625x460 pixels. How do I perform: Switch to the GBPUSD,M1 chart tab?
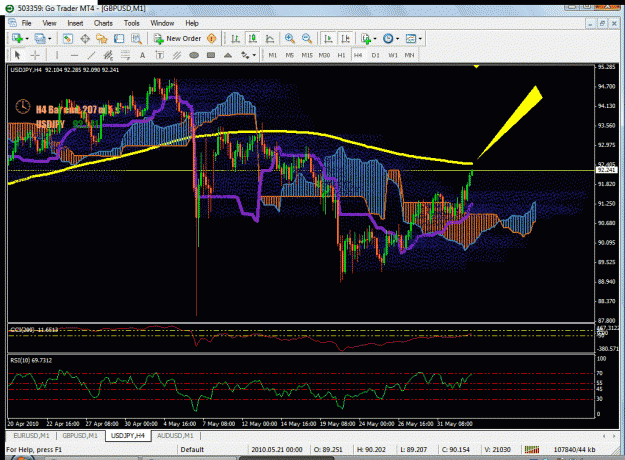(x=80, y=436)
